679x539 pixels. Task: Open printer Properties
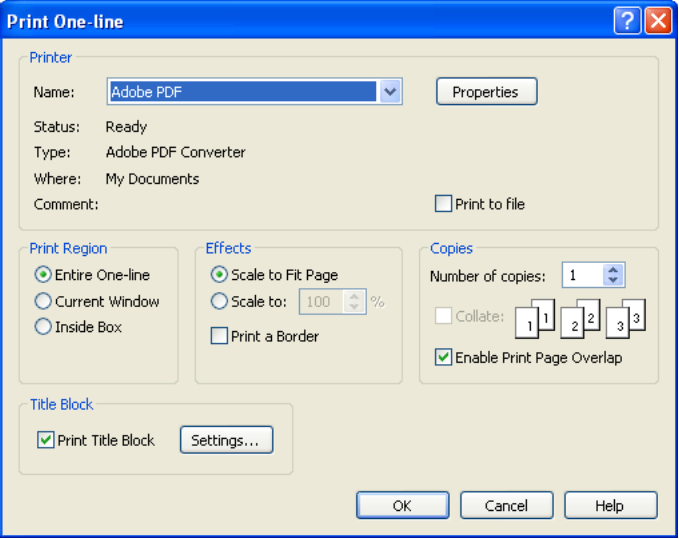point(486,92)
